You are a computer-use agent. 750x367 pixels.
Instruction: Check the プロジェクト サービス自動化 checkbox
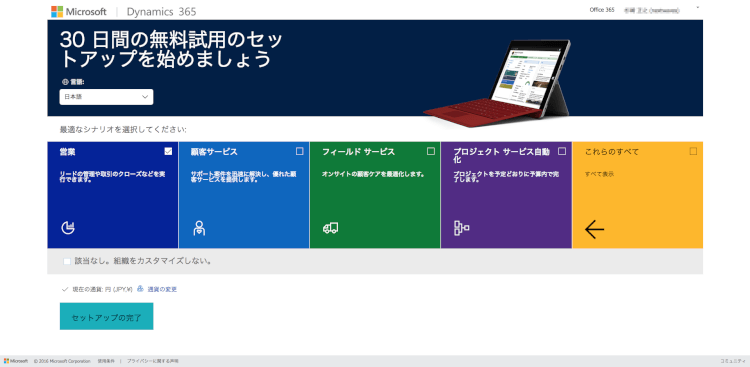point(562,151)
